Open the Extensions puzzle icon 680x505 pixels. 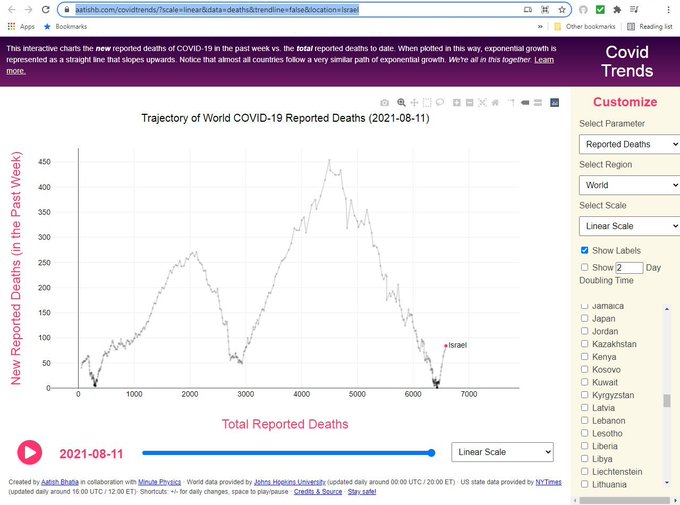pos(617,10)
